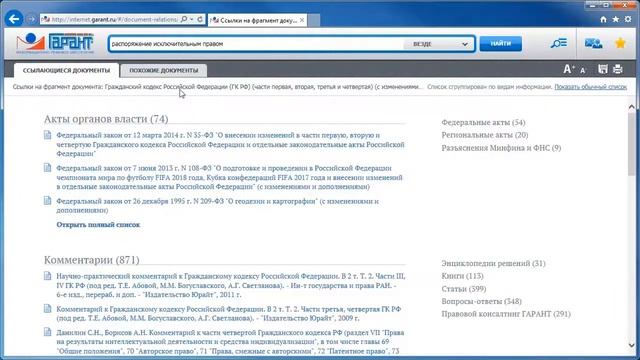Click document icon beside Комментарий к Гражданскому кодексу

coord(48,309)
